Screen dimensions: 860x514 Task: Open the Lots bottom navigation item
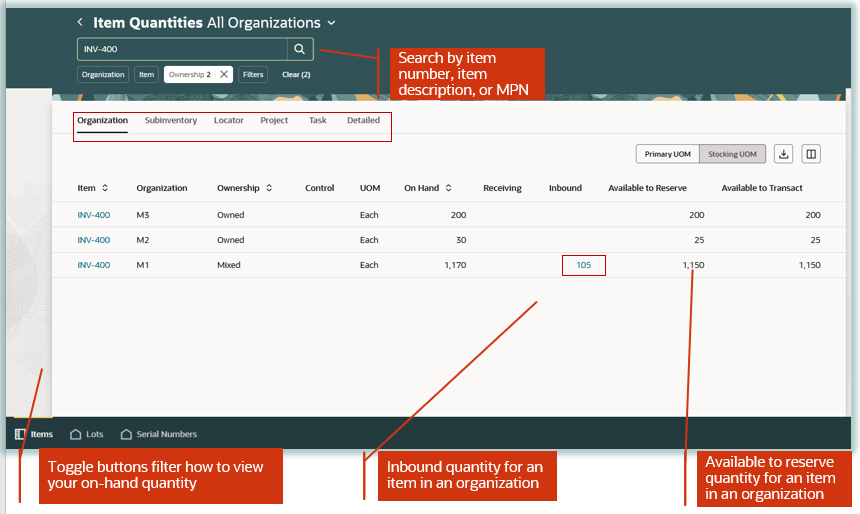pyautogui.click(x=87, y=434)
